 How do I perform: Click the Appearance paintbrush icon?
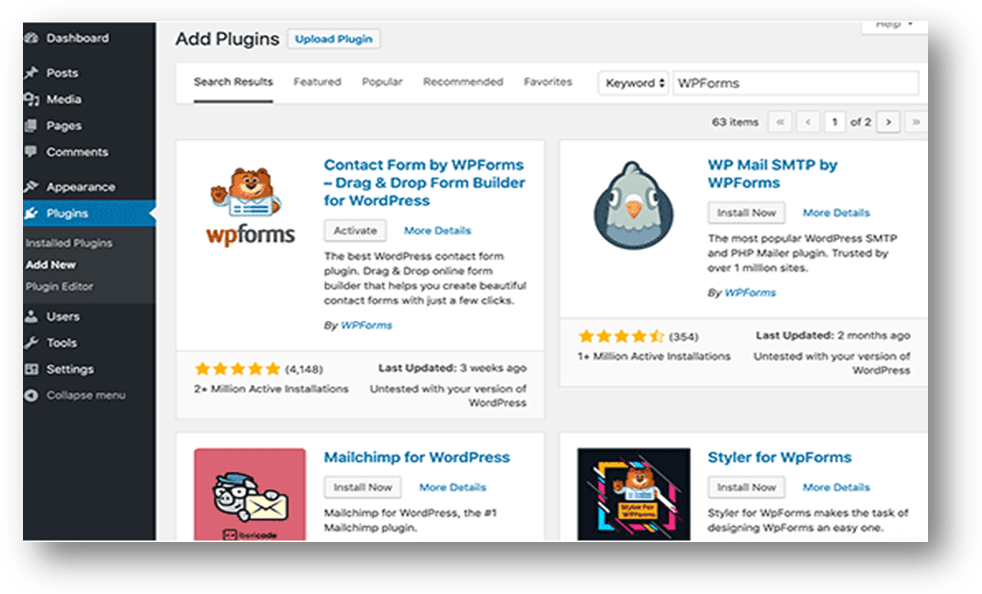coord(31,186)
